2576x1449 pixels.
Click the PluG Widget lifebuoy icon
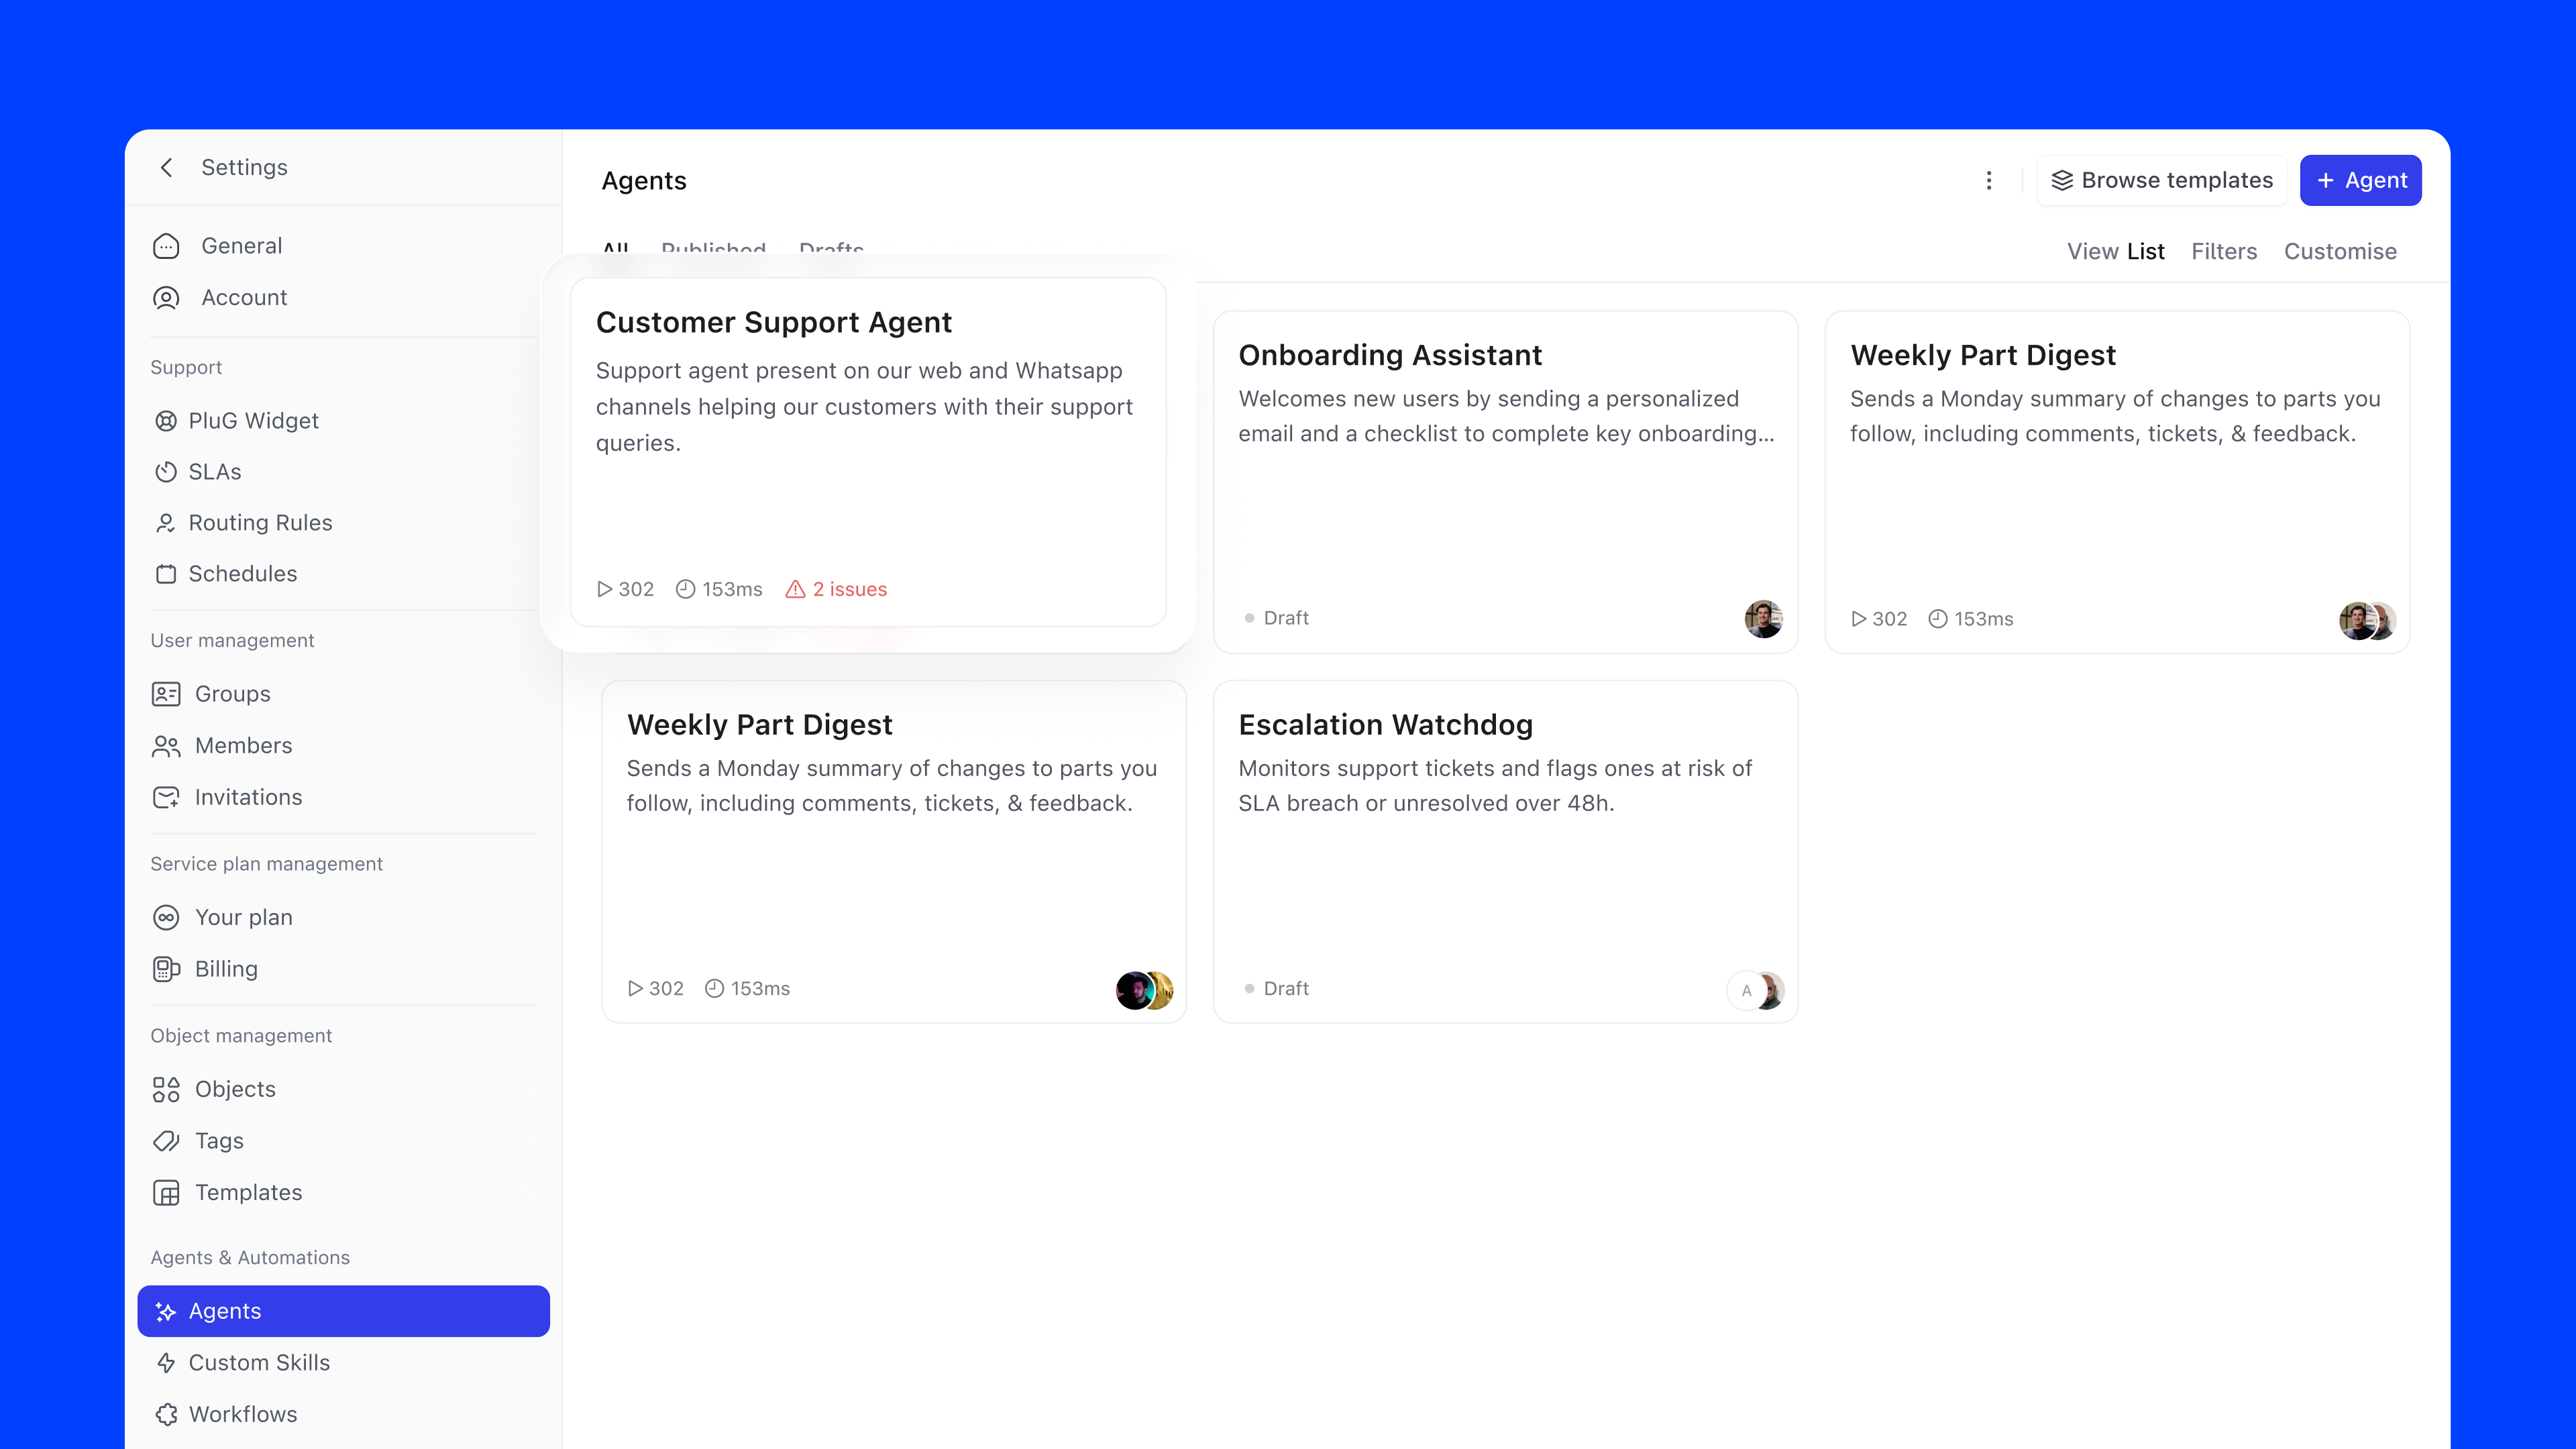pyautogui.click(x=166, y=421)
